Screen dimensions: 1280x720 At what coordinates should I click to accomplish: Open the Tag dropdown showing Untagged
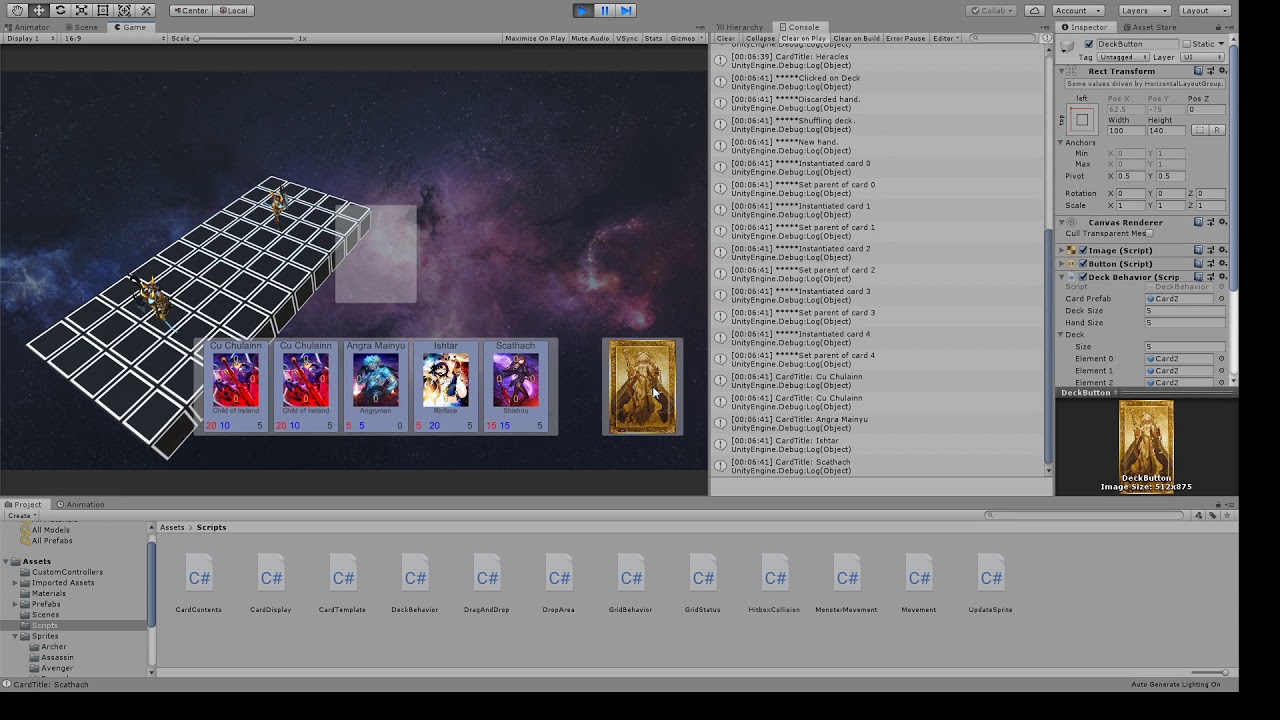(x=1121, y=57)
